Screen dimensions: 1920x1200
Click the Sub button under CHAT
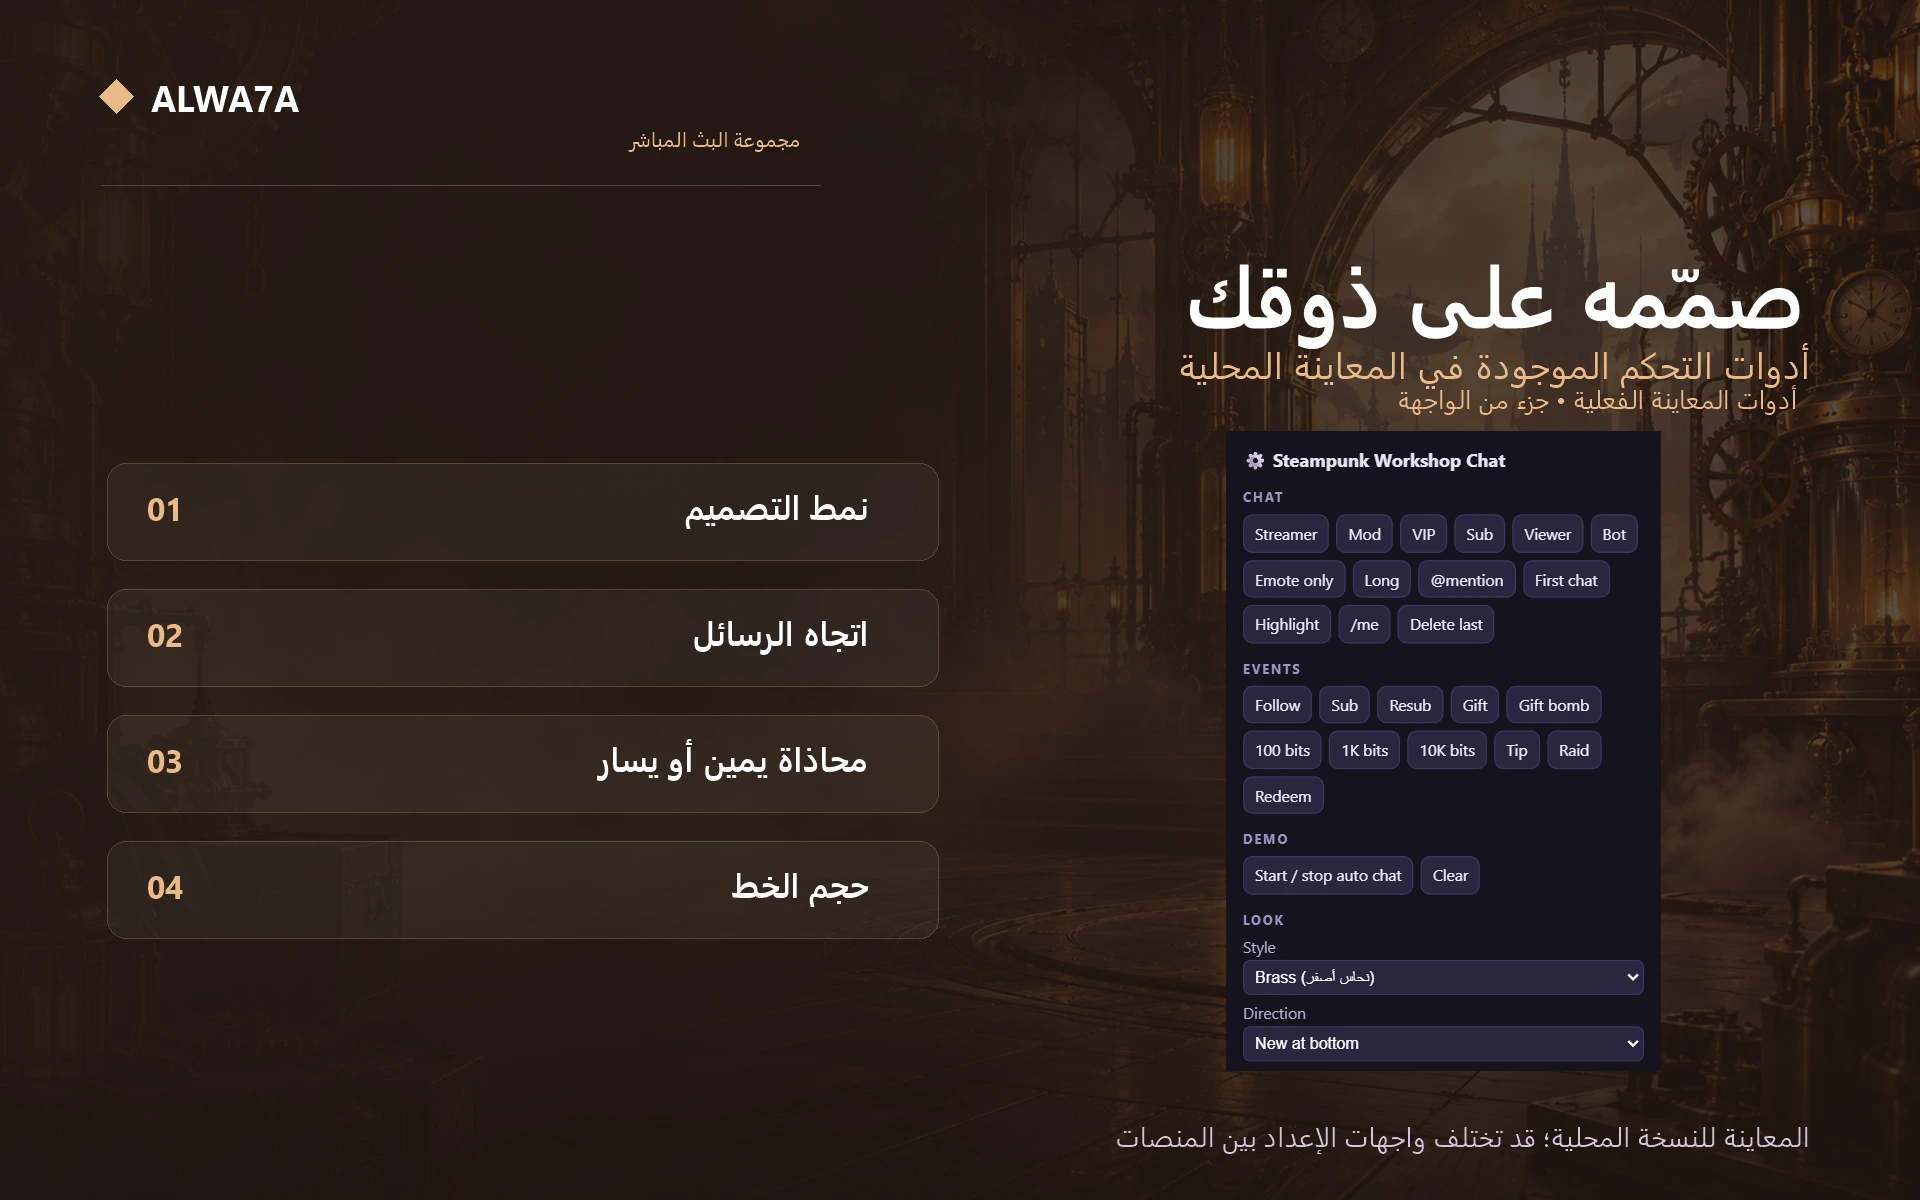pos(1479,535)
